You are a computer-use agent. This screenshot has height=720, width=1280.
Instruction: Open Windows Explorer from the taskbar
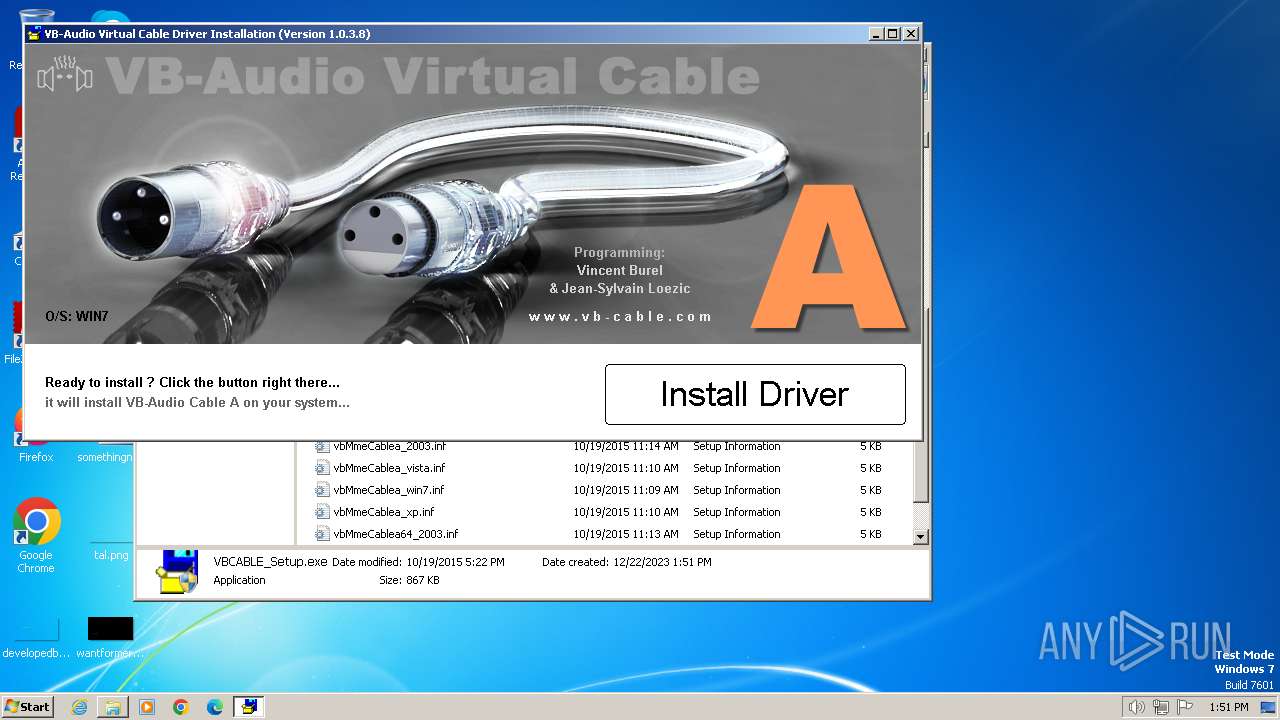(x=113, y=707)
